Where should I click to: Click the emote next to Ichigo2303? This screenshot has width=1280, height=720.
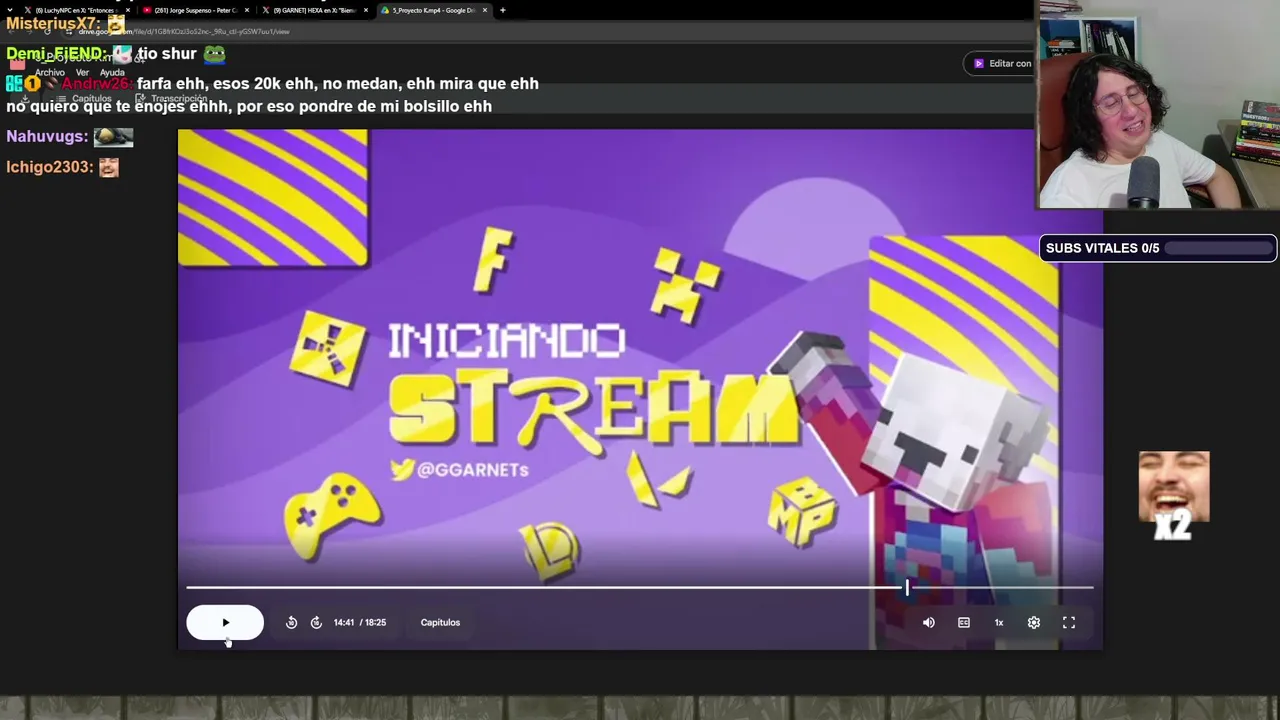coord(109,167)
